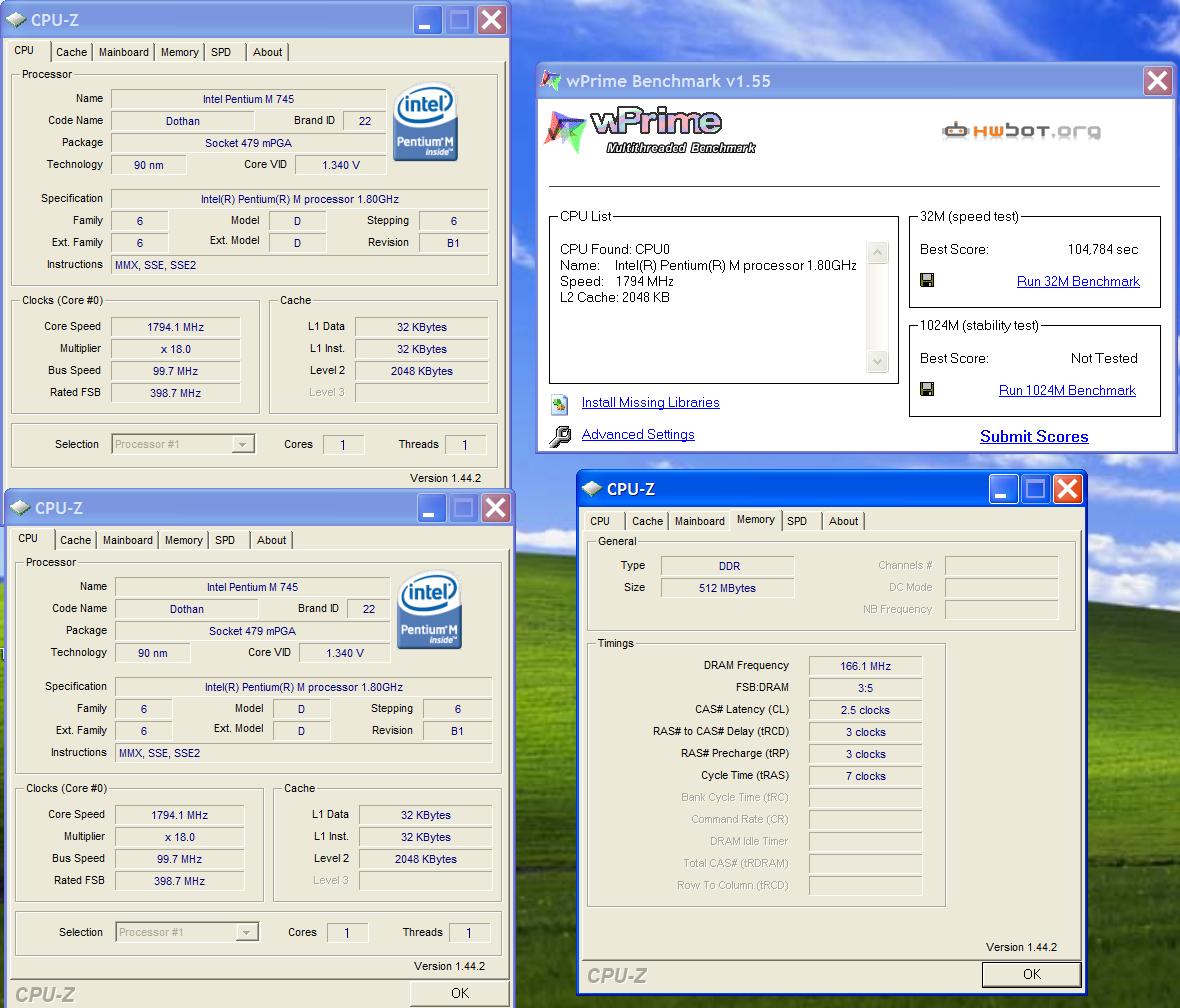Click the save icon under 32M Best Score
This screenshot has width=1180, height=1008.
(927, 280)
